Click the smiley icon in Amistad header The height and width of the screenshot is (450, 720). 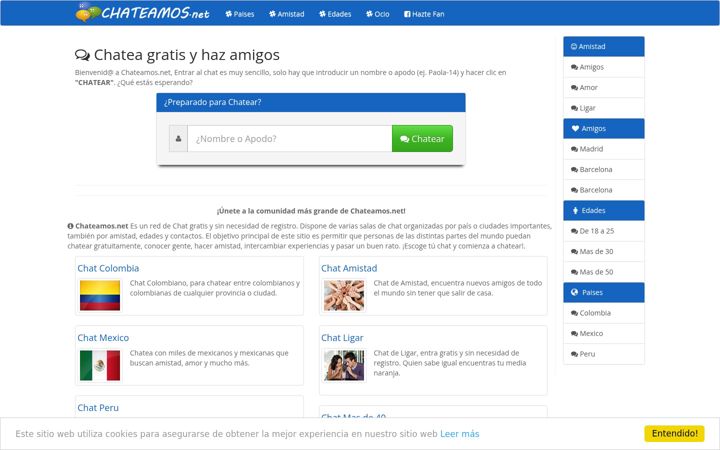574,46
